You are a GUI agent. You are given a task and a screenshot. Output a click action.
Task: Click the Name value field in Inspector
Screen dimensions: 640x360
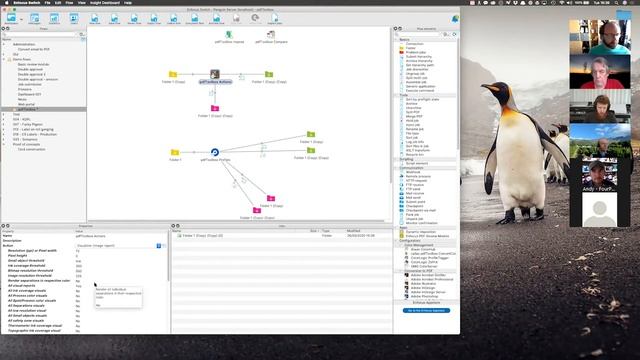coord(121,236)
